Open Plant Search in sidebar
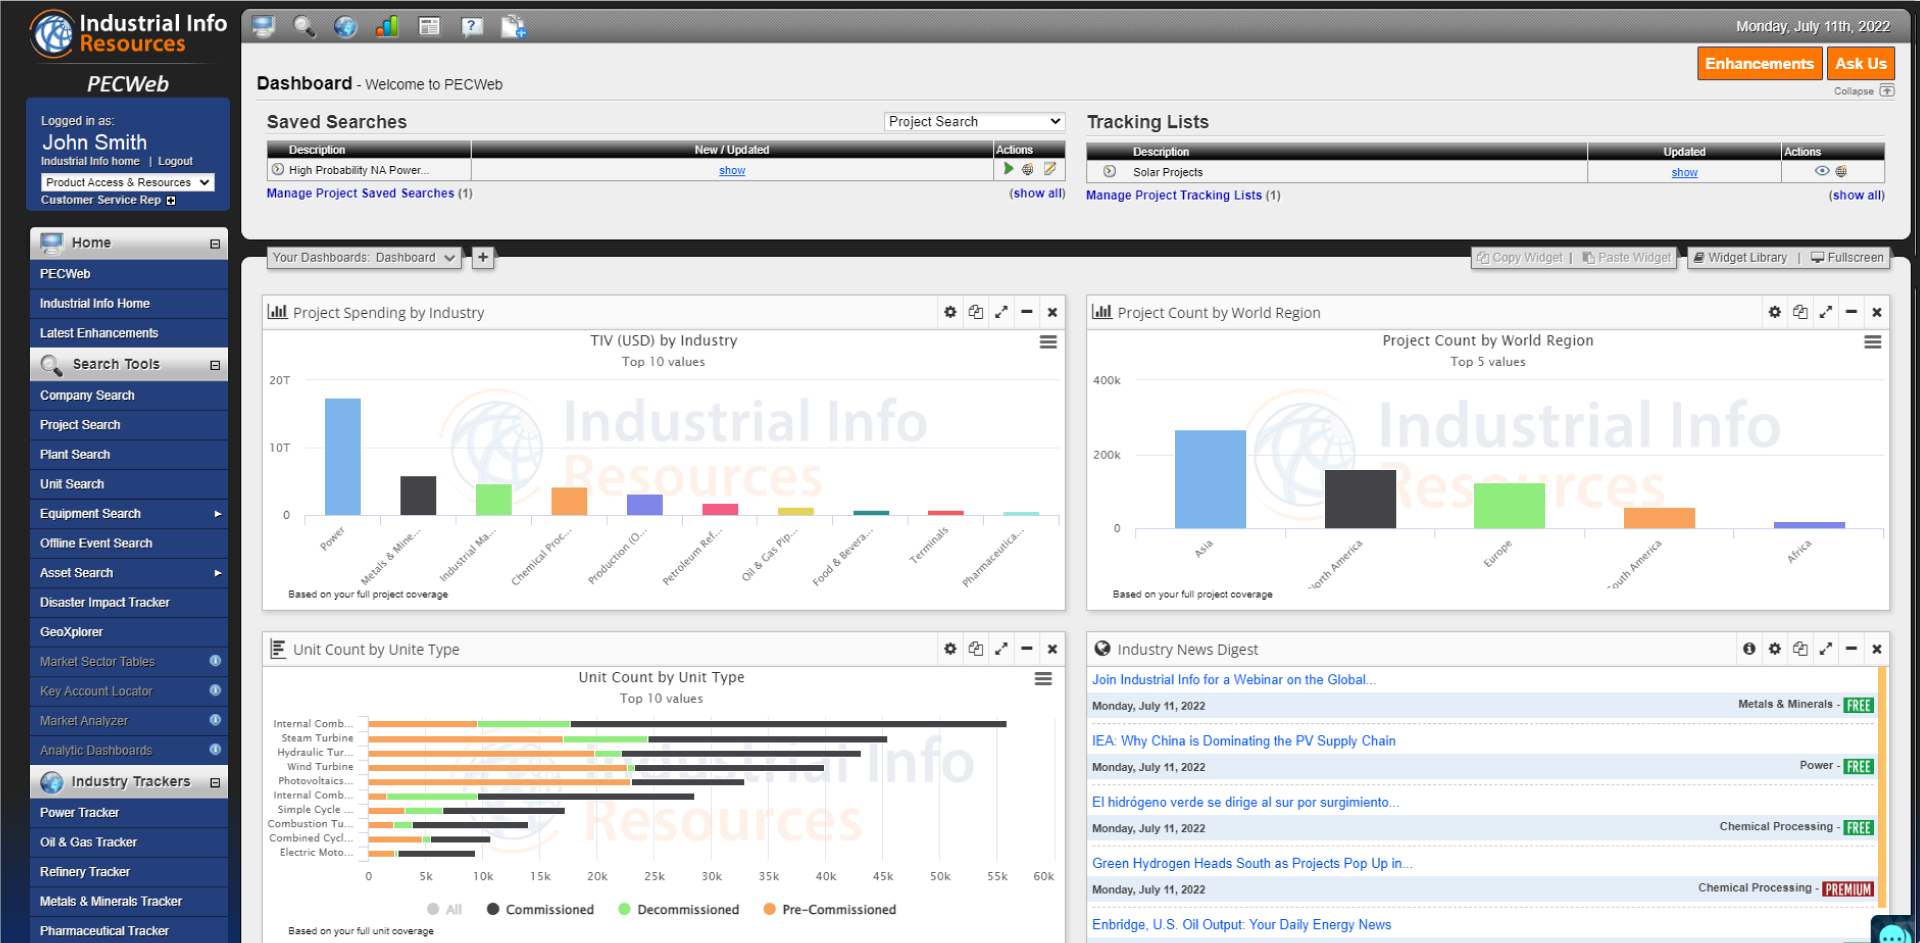 click(x=129, y=454)
